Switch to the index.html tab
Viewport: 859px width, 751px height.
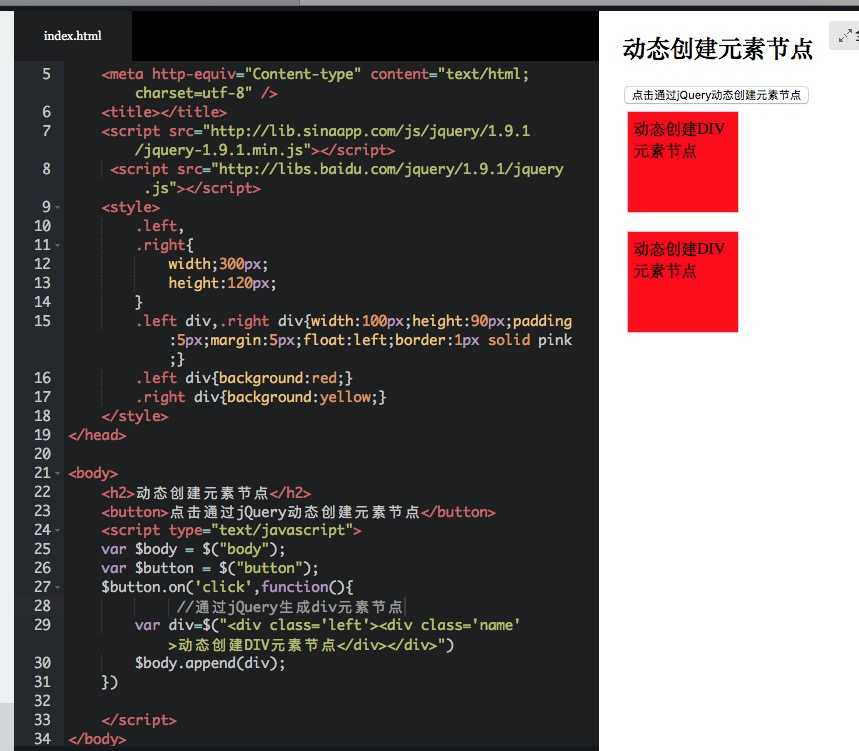72,36
